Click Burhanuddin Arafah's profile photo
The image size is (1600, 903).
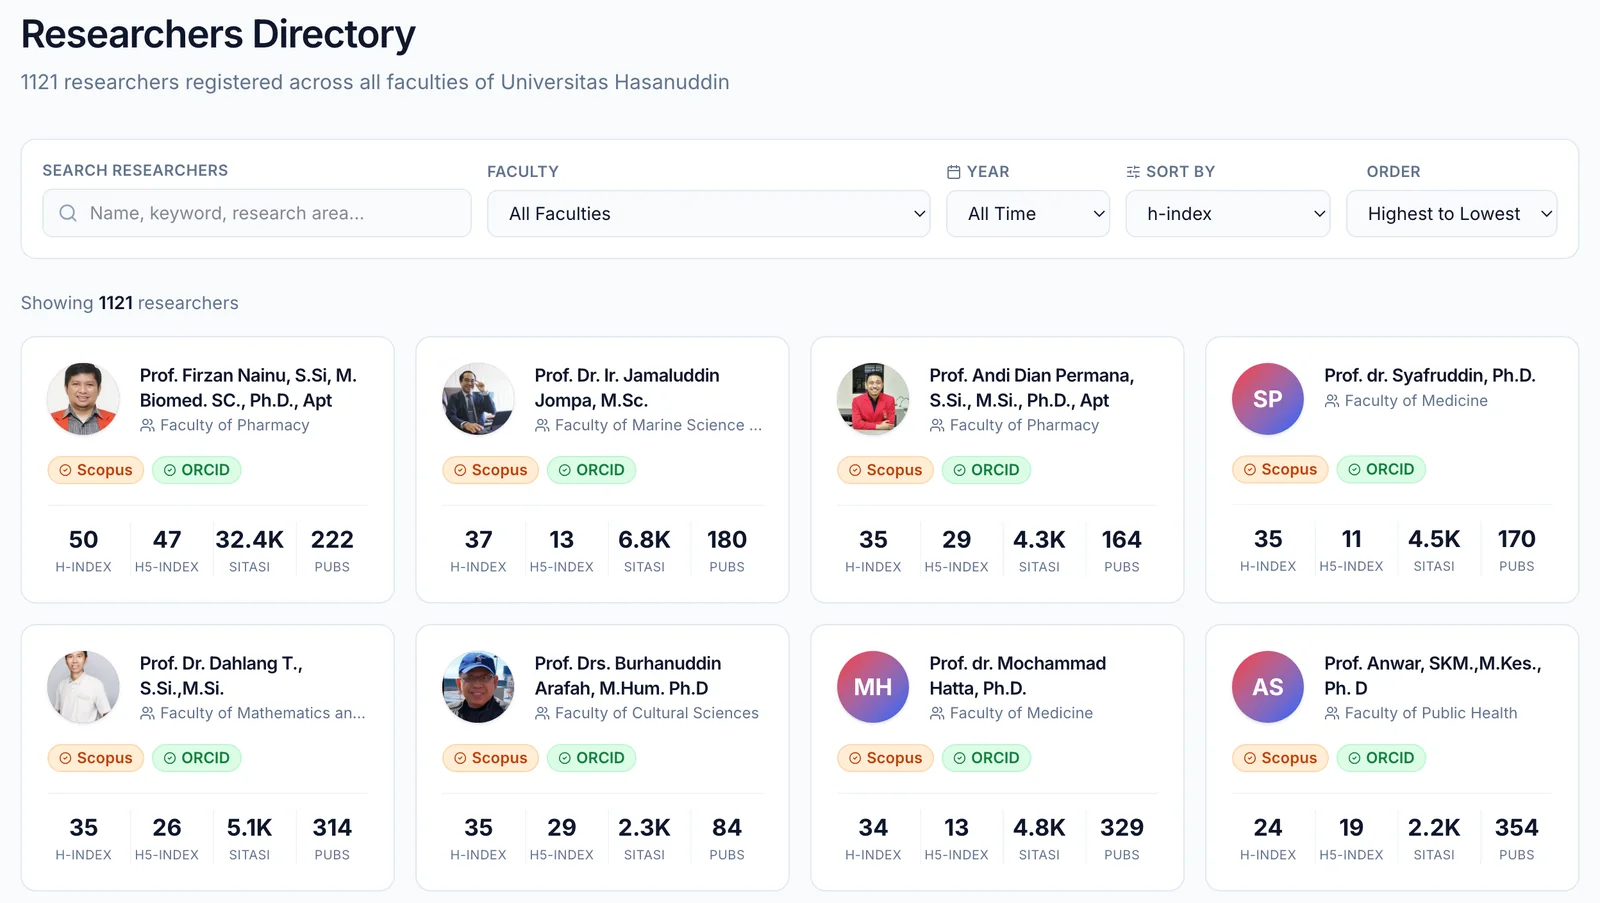click(478, 687)
